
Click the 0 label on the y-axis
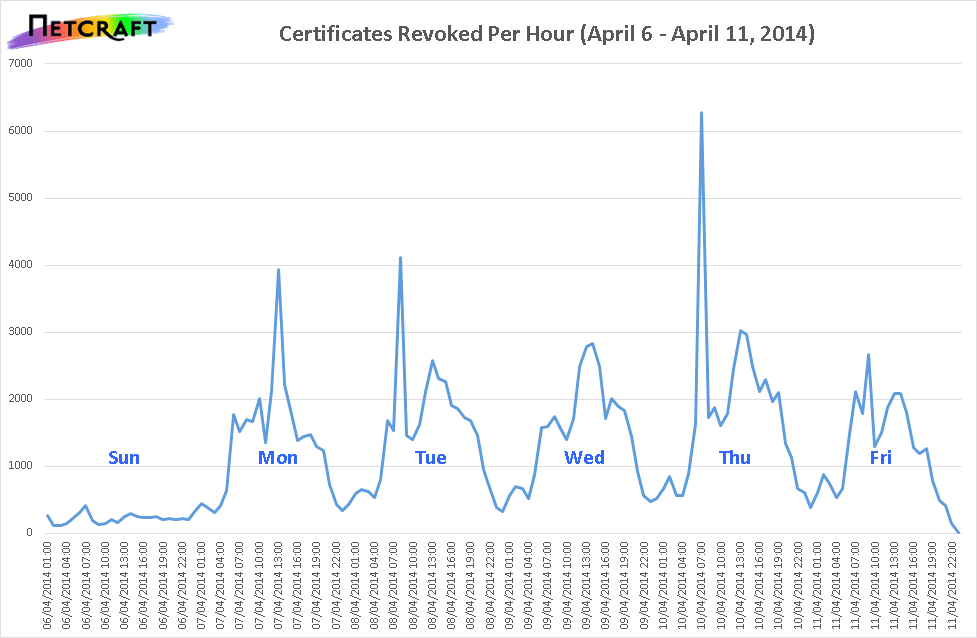click(30, 533)
